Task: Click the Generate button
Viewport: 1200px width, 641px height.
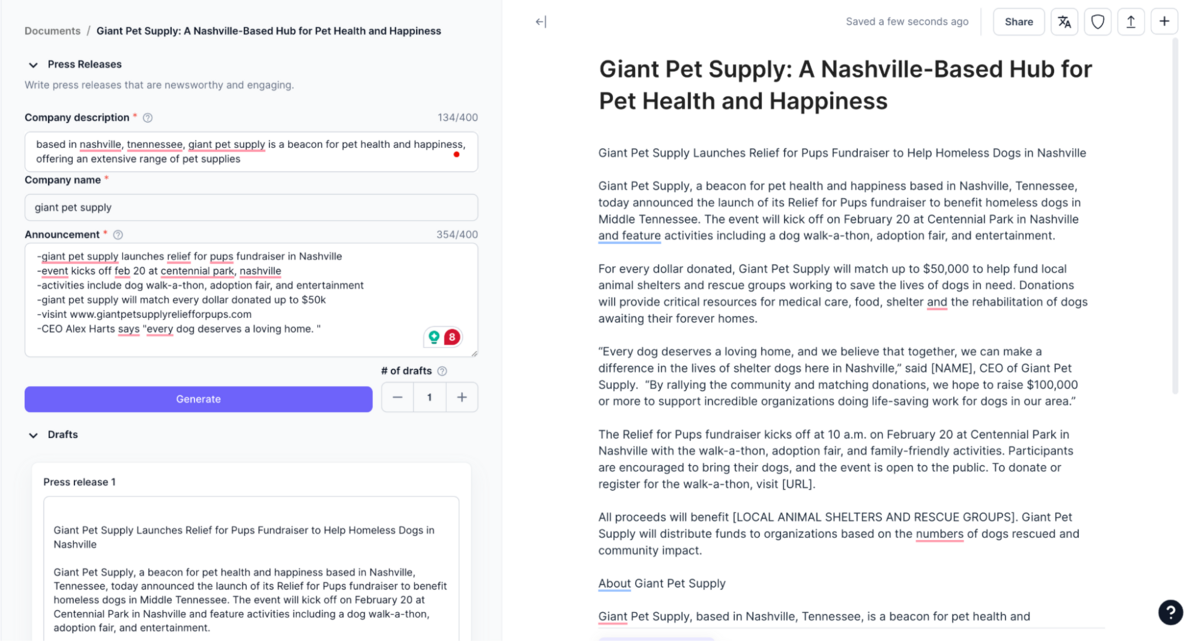Action: (198, 399)
